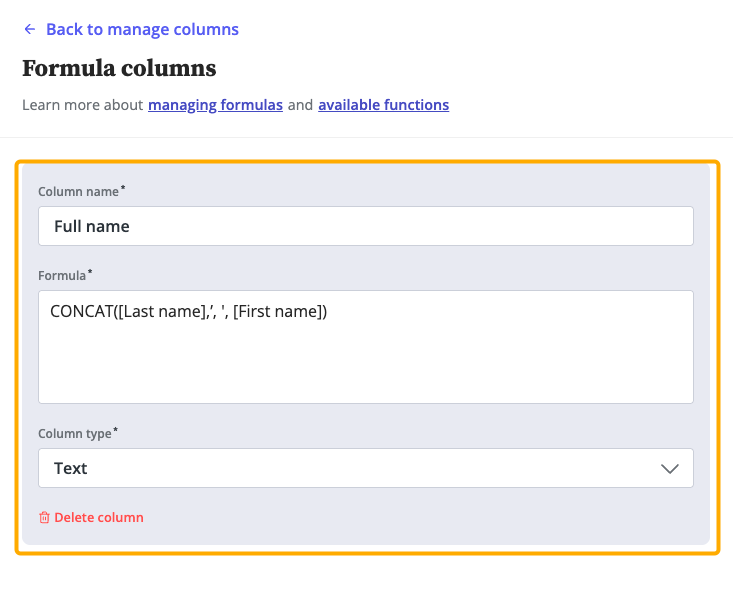Open the 'managing formulas' help link
Screen dimensions: 733x593
[215, 104]
